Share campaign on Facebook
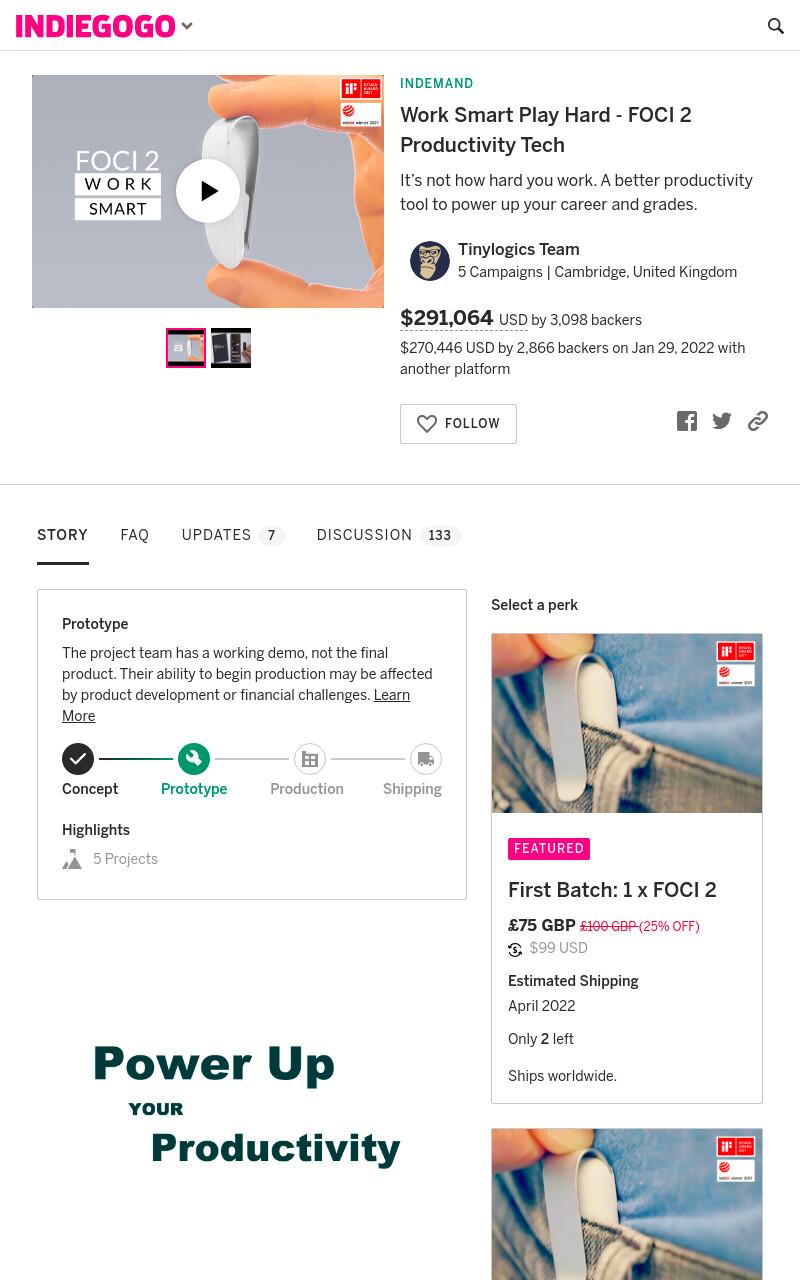800x1280 pixels. [687, 421]
